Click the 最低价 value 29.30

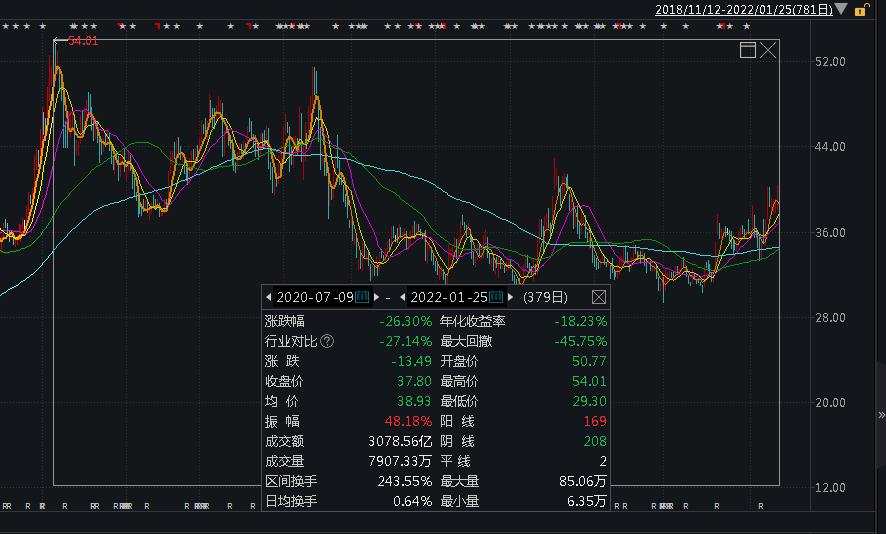click(x=589, y=401)
